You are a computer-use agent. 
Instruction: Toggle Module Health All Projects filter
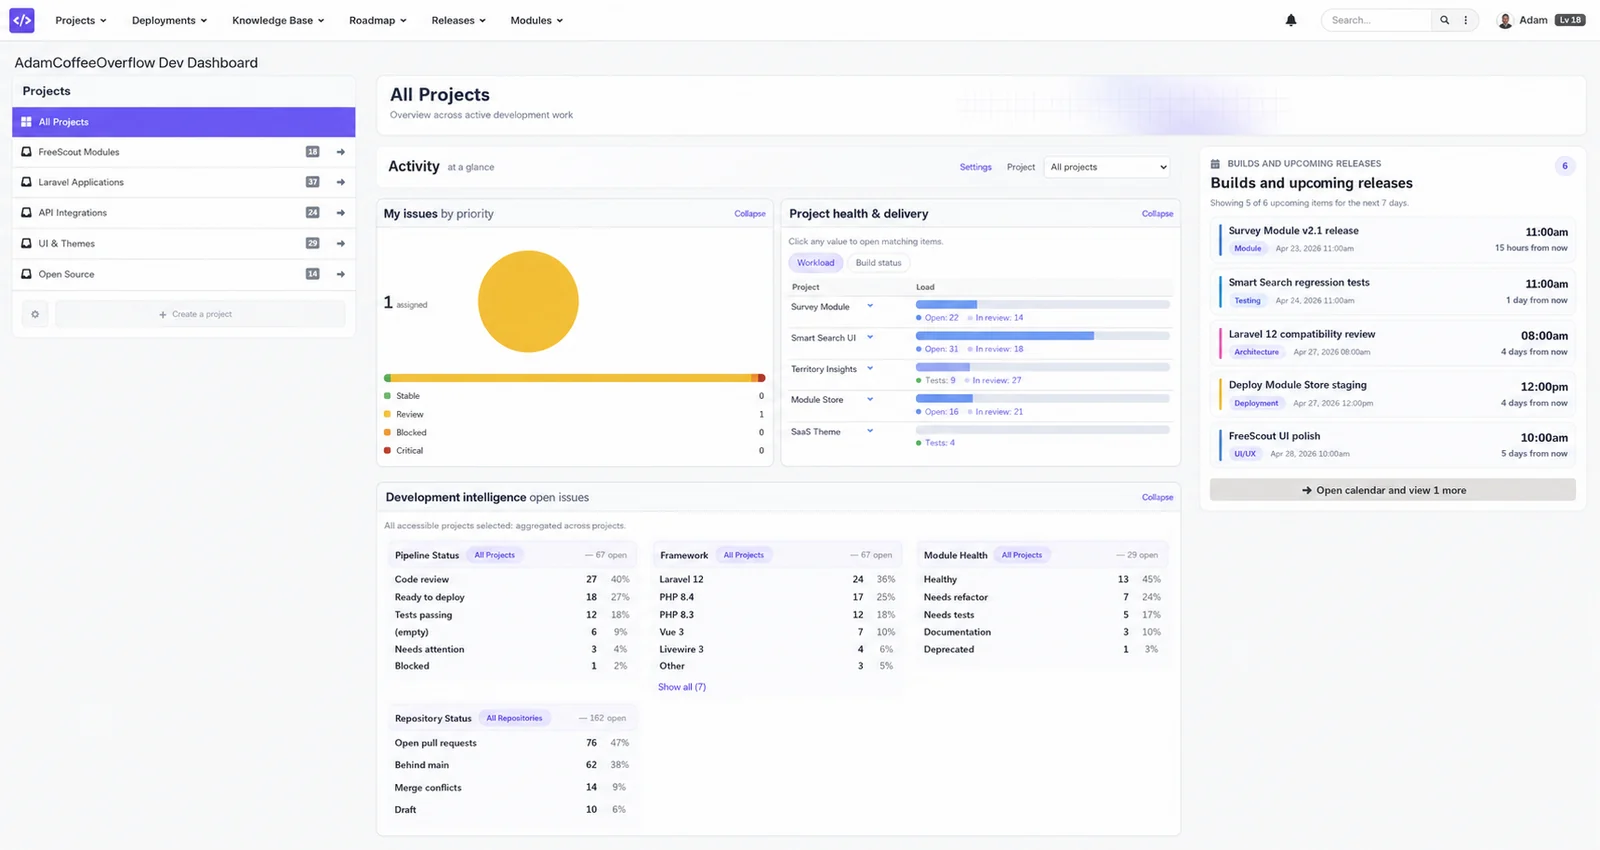1021,555
